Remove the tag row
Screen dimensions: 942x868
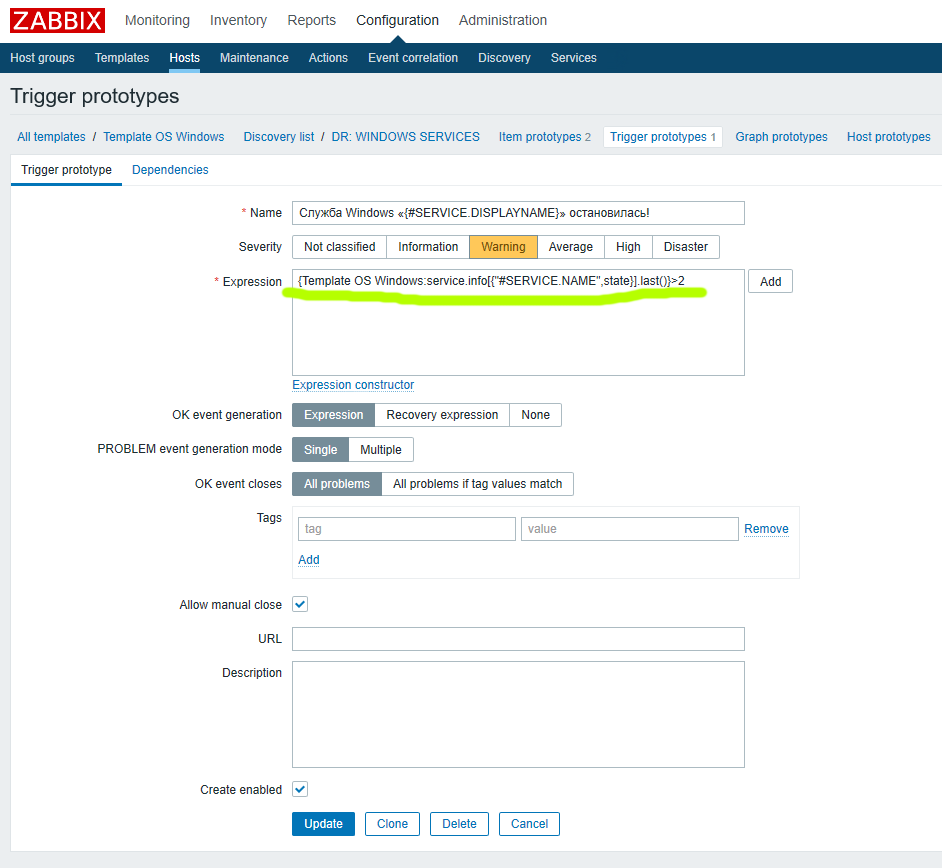pos(766,529)
